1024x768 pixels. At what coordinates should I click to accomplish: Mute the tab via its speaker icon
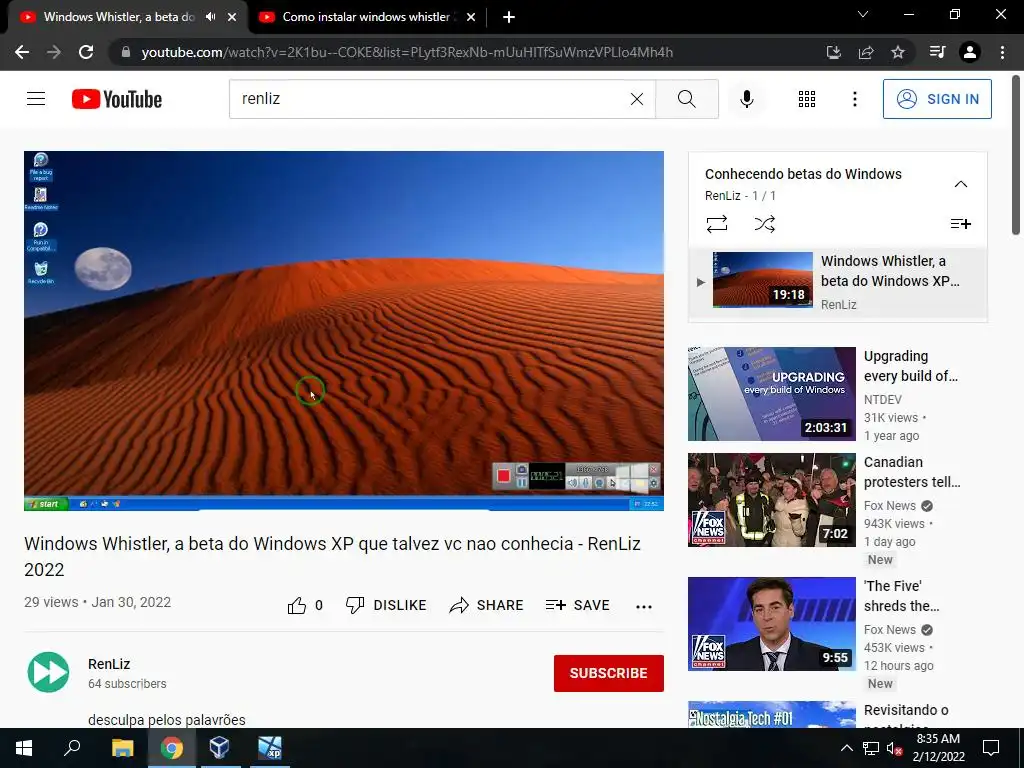[x=210, y=17]
